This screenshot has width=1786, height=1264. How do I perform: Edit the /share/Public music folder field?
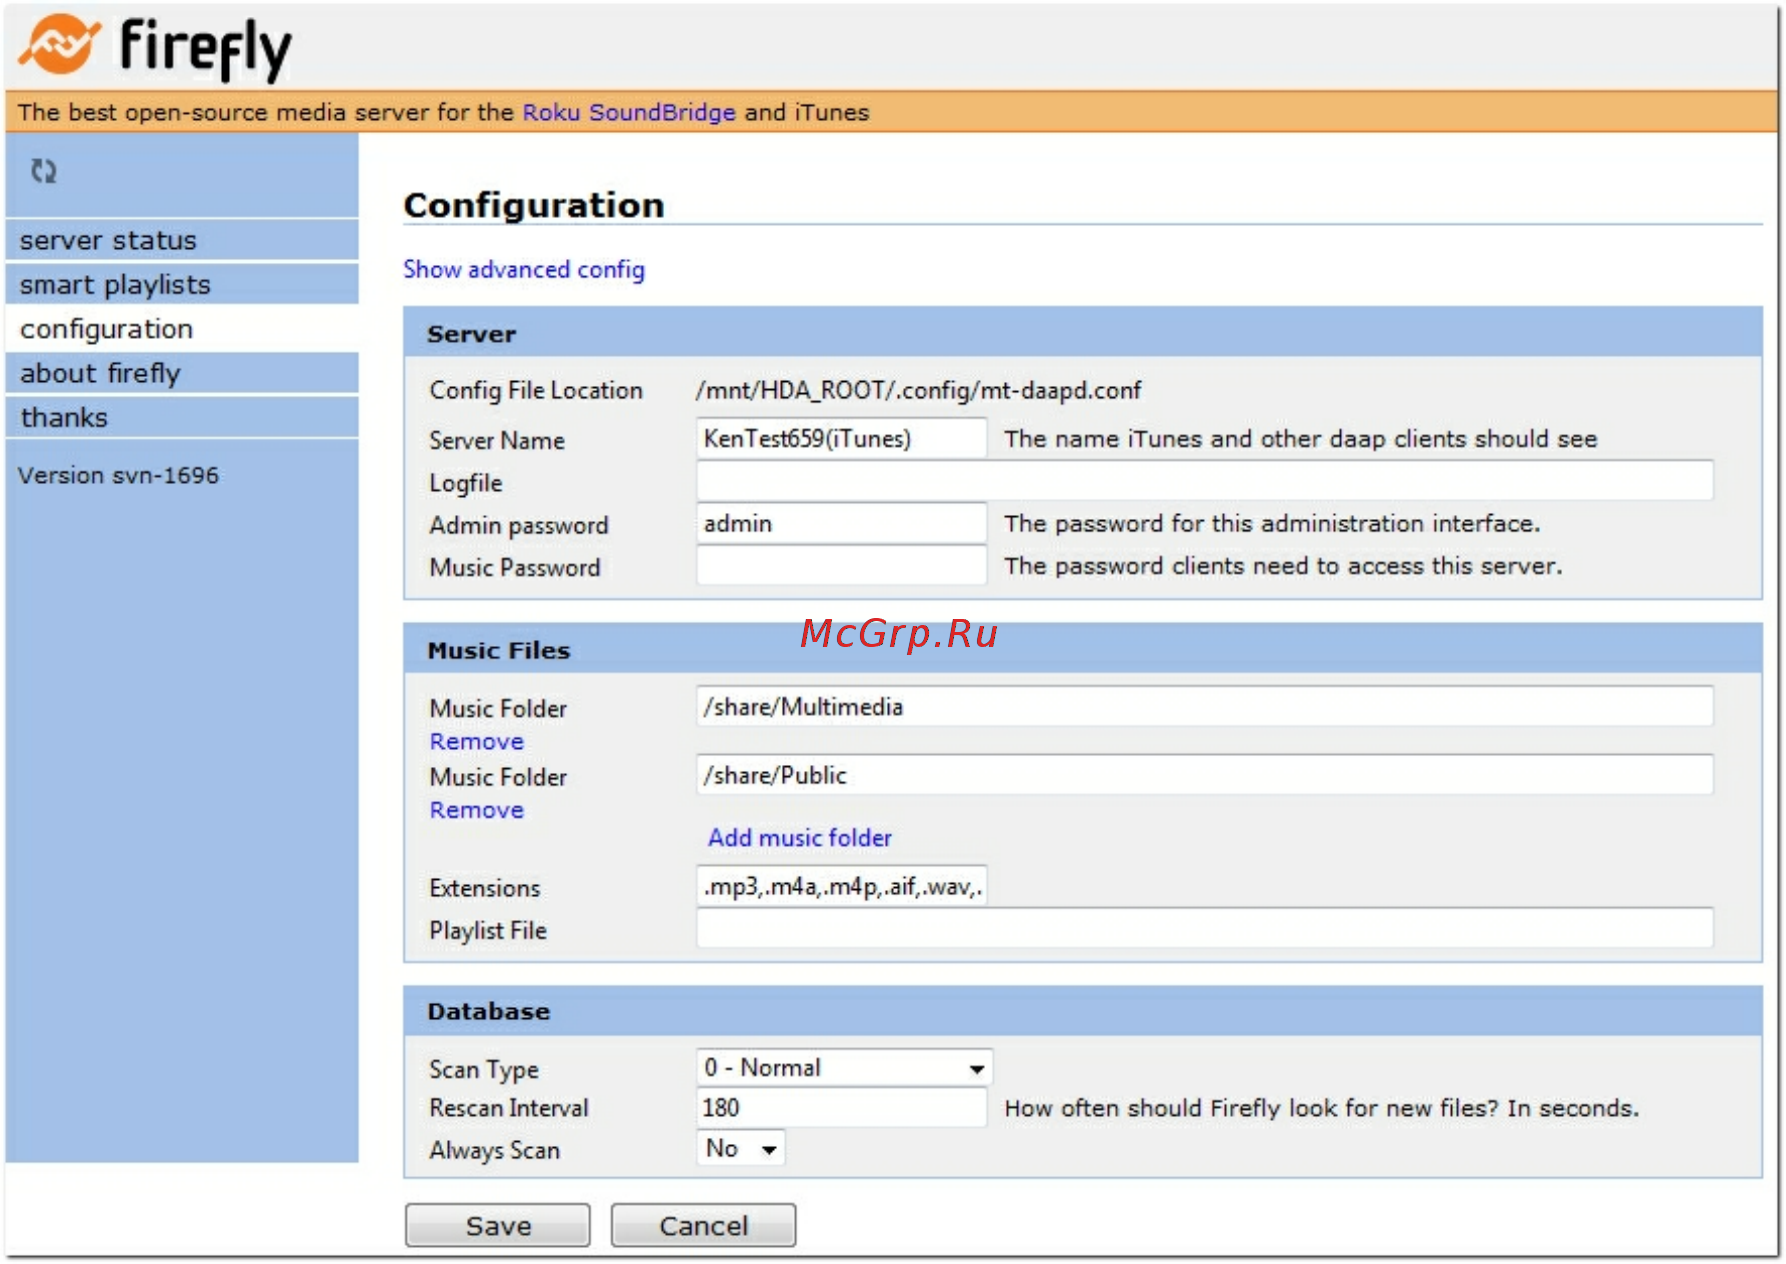click(x=1205, y=775)
